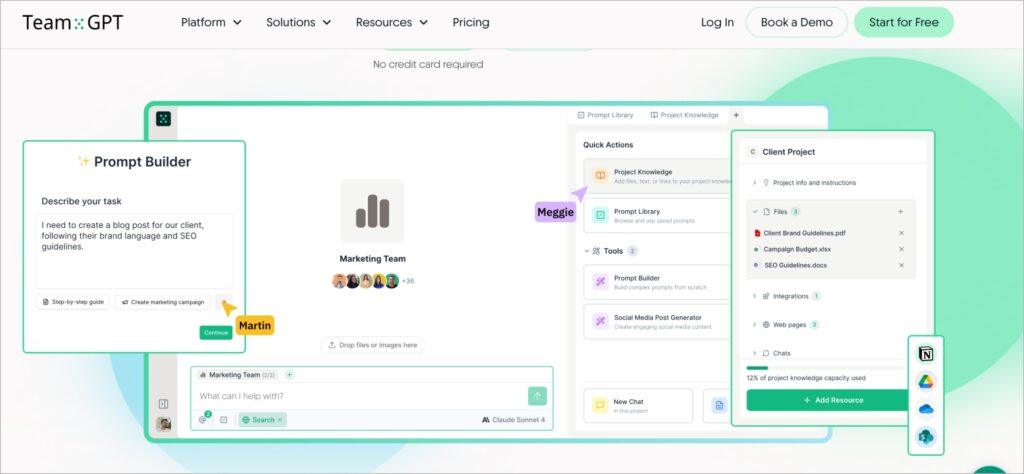1024x474 pixels.
Task: Open the Platform dropdown menu
Action: point(211,22)
